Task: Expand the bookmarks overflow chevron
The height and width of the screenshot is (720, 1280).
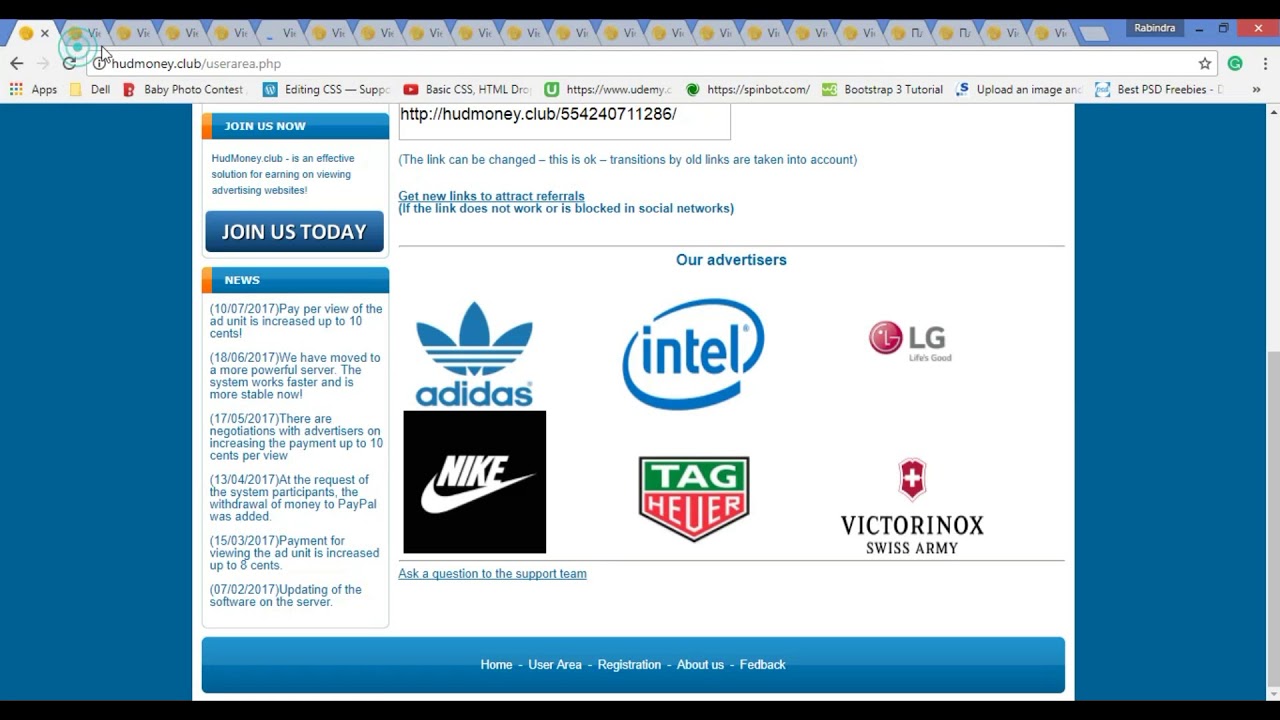Action: click(1256, 89)
